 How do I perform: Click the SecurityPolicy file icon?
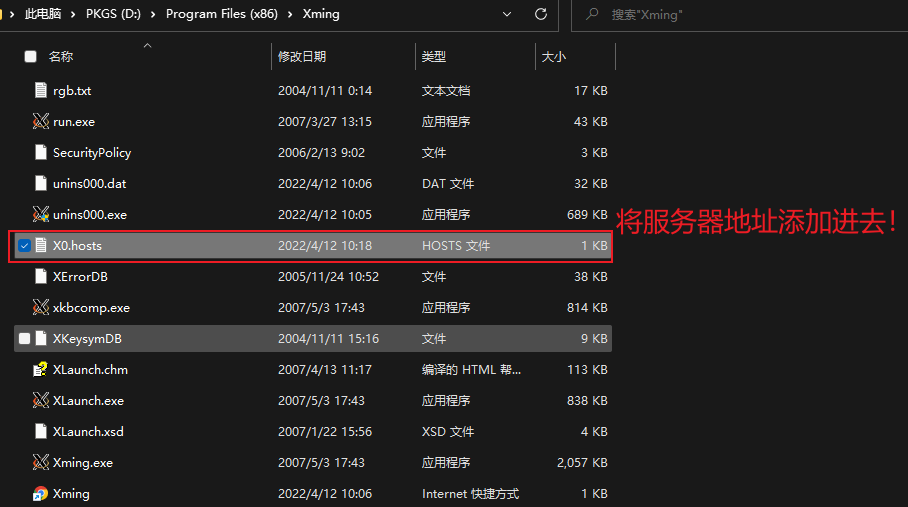tap(41, 152)
